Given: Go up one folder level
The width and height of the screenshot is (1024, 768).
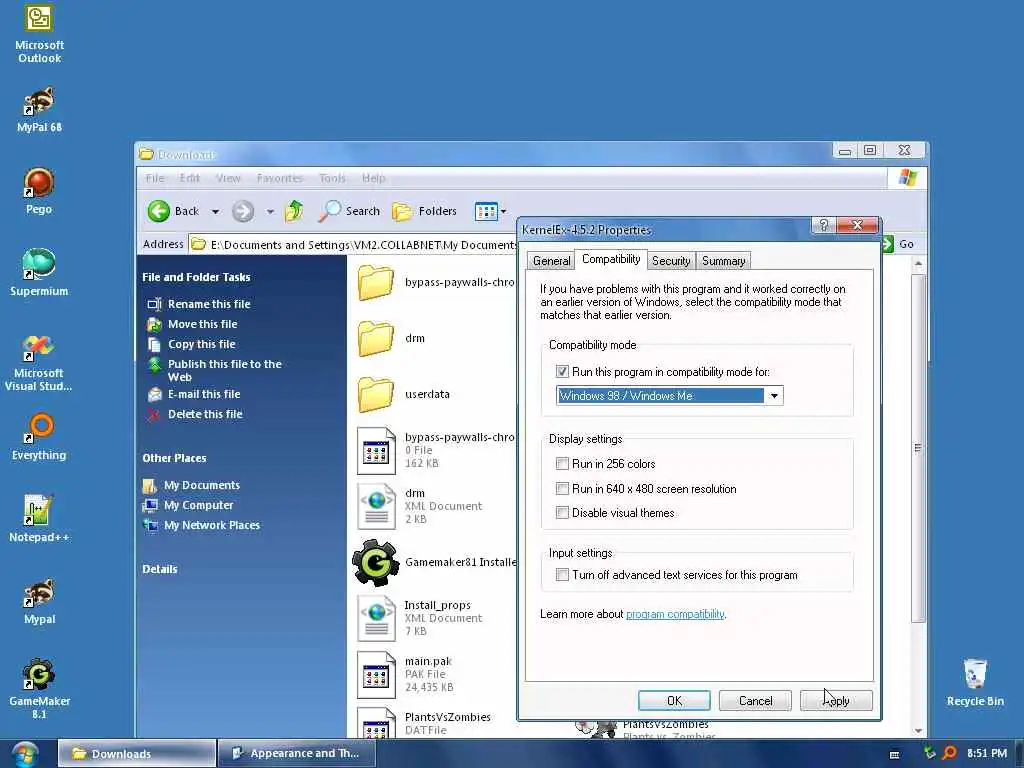Looking at the screenshot, I should click(294, 211).
